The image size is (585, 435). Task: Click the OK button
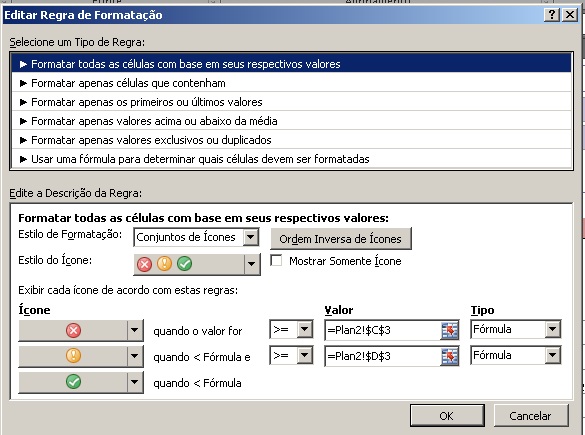(447, 416)
